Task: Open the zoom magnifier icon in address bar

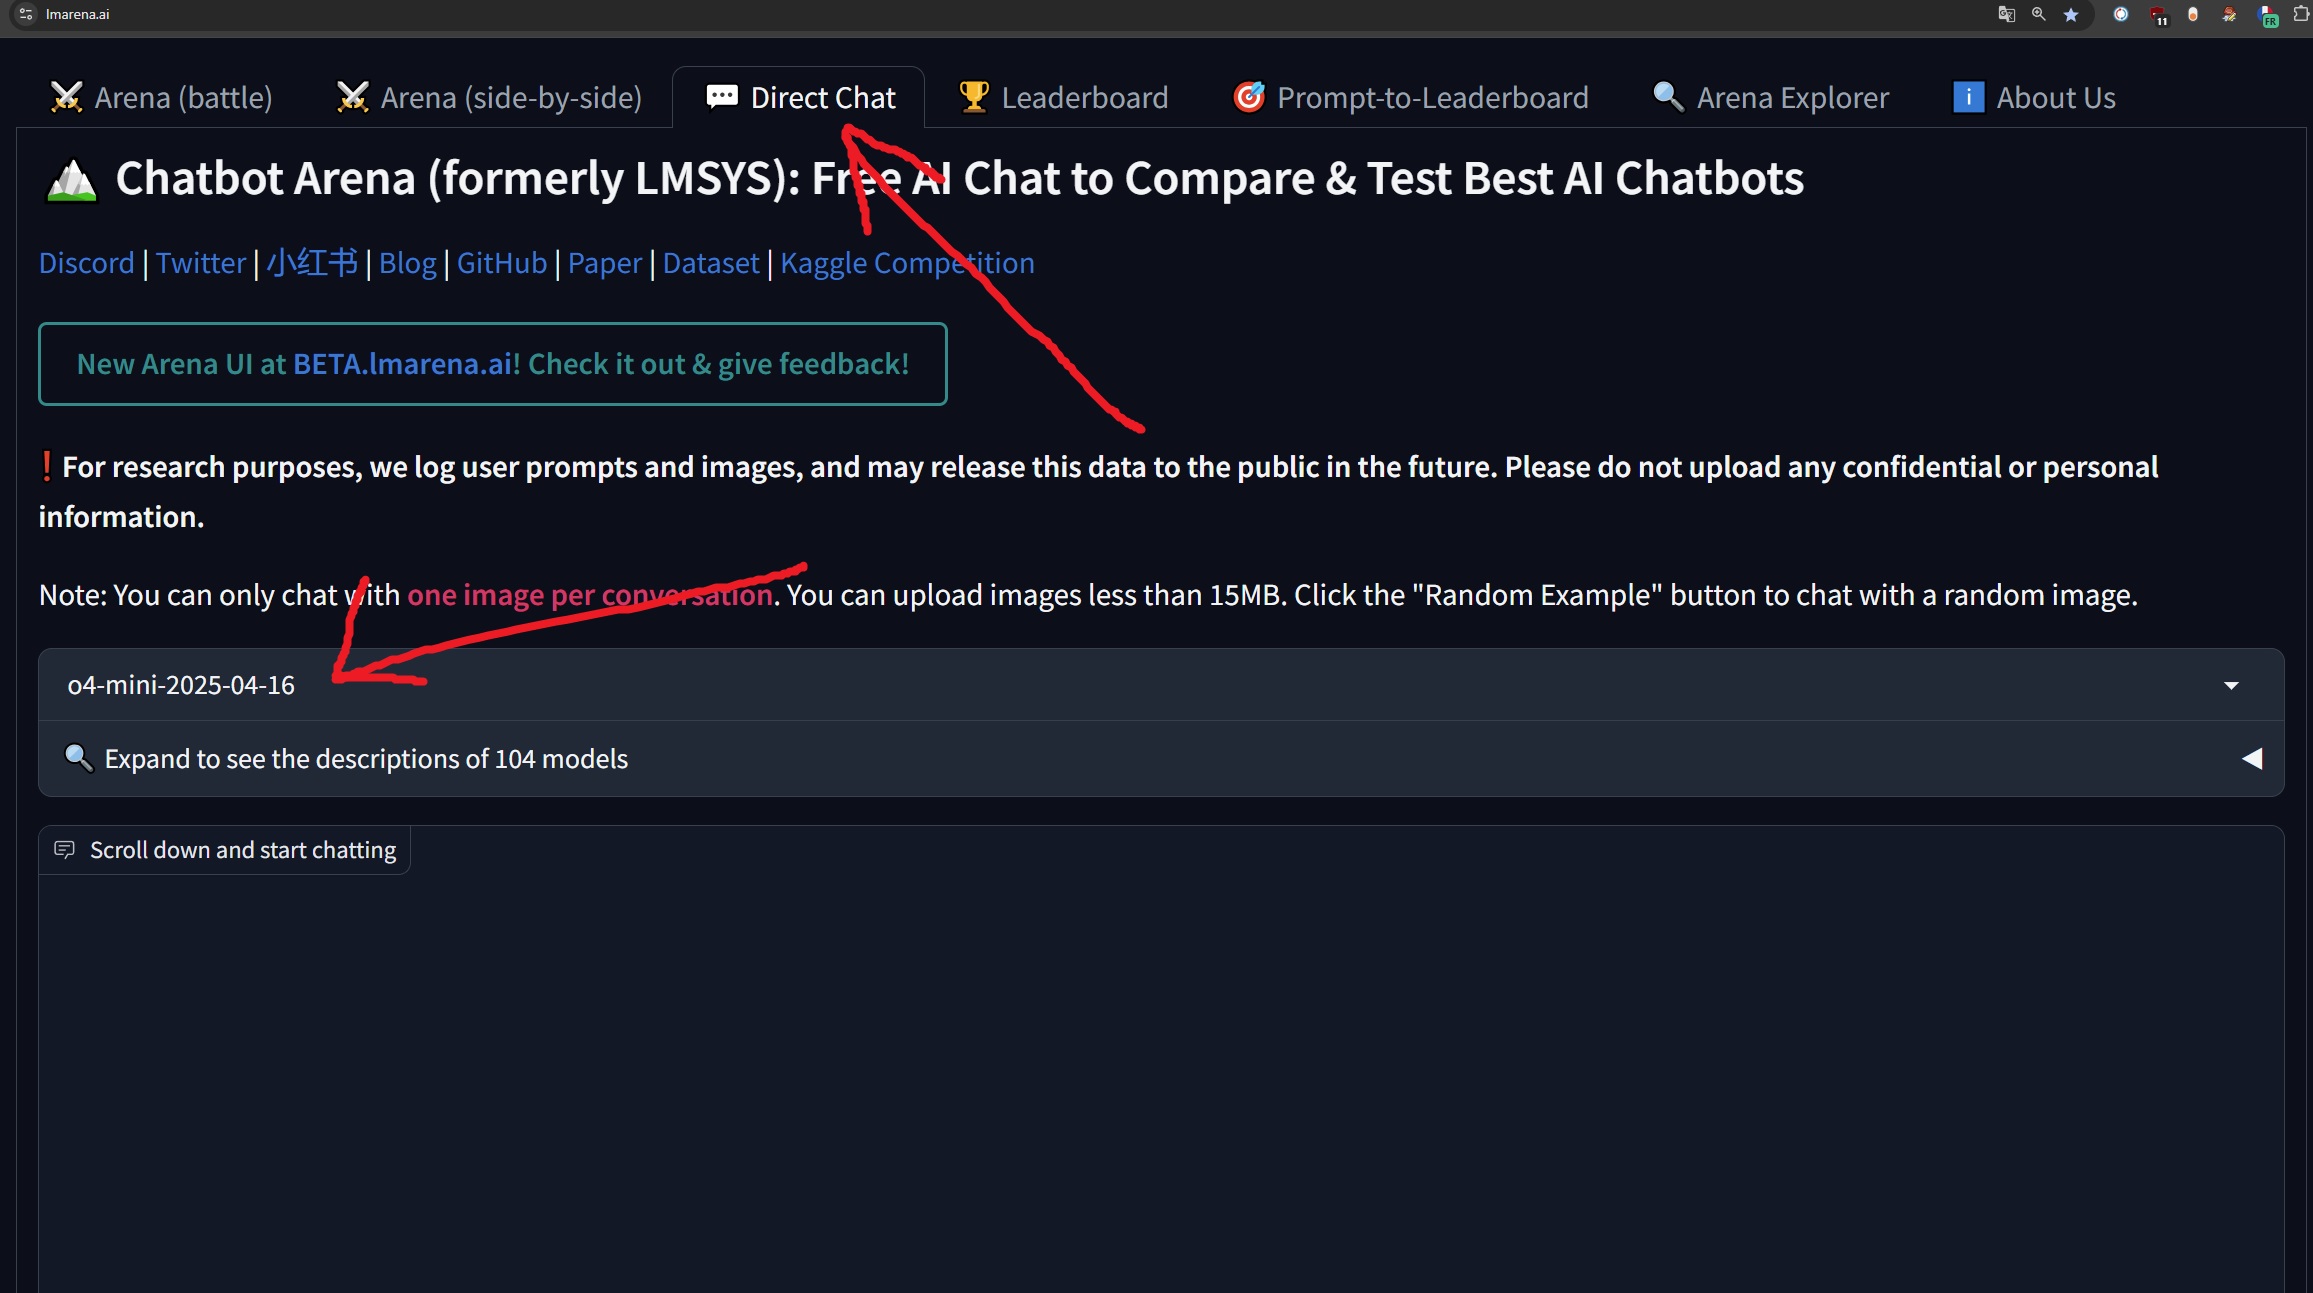Action: click(x=2038, y=14)
